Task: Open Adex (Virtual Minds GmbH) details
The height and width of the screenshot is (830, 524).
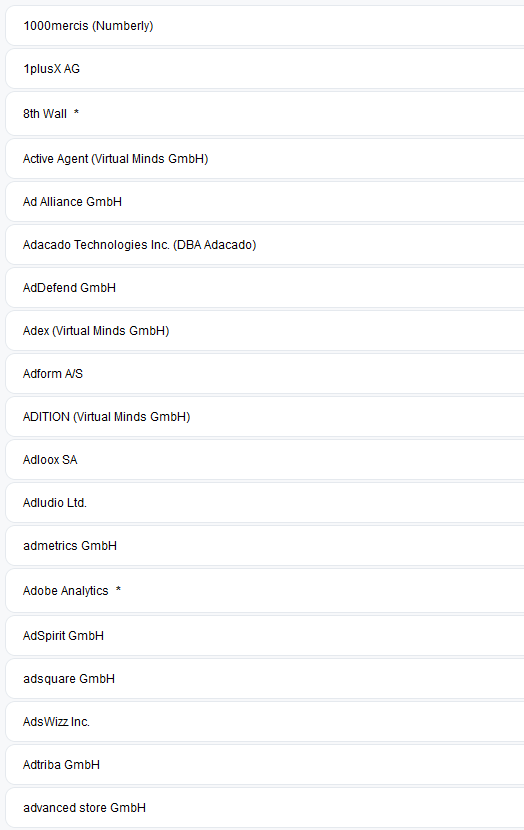Action: tap(265, 330)
